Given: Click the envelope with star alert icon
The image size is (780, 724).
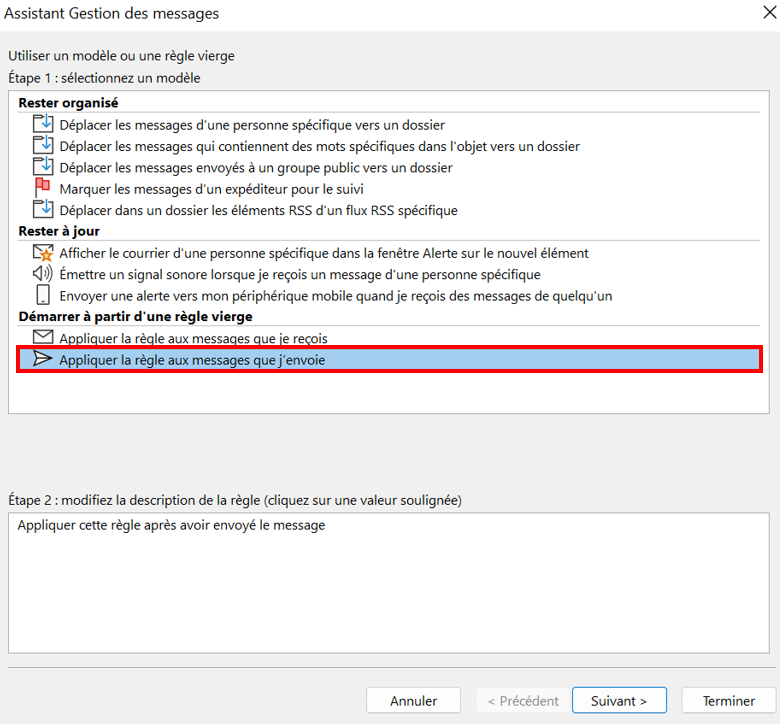Looking at the screenshot, I should [x=42, y=253].
